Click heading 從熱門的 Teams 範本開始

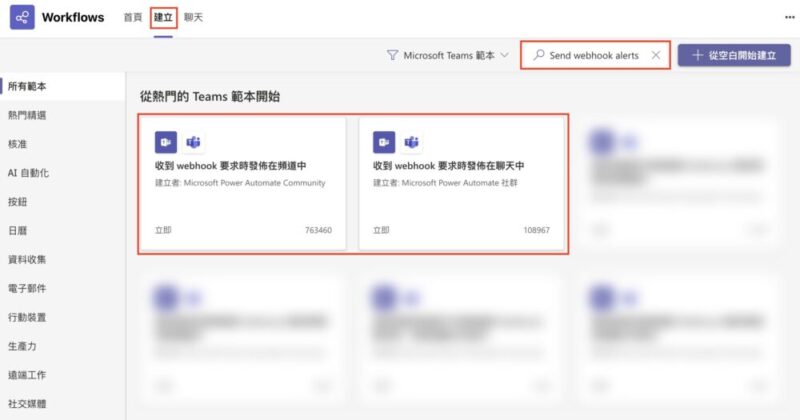(210, 96)
